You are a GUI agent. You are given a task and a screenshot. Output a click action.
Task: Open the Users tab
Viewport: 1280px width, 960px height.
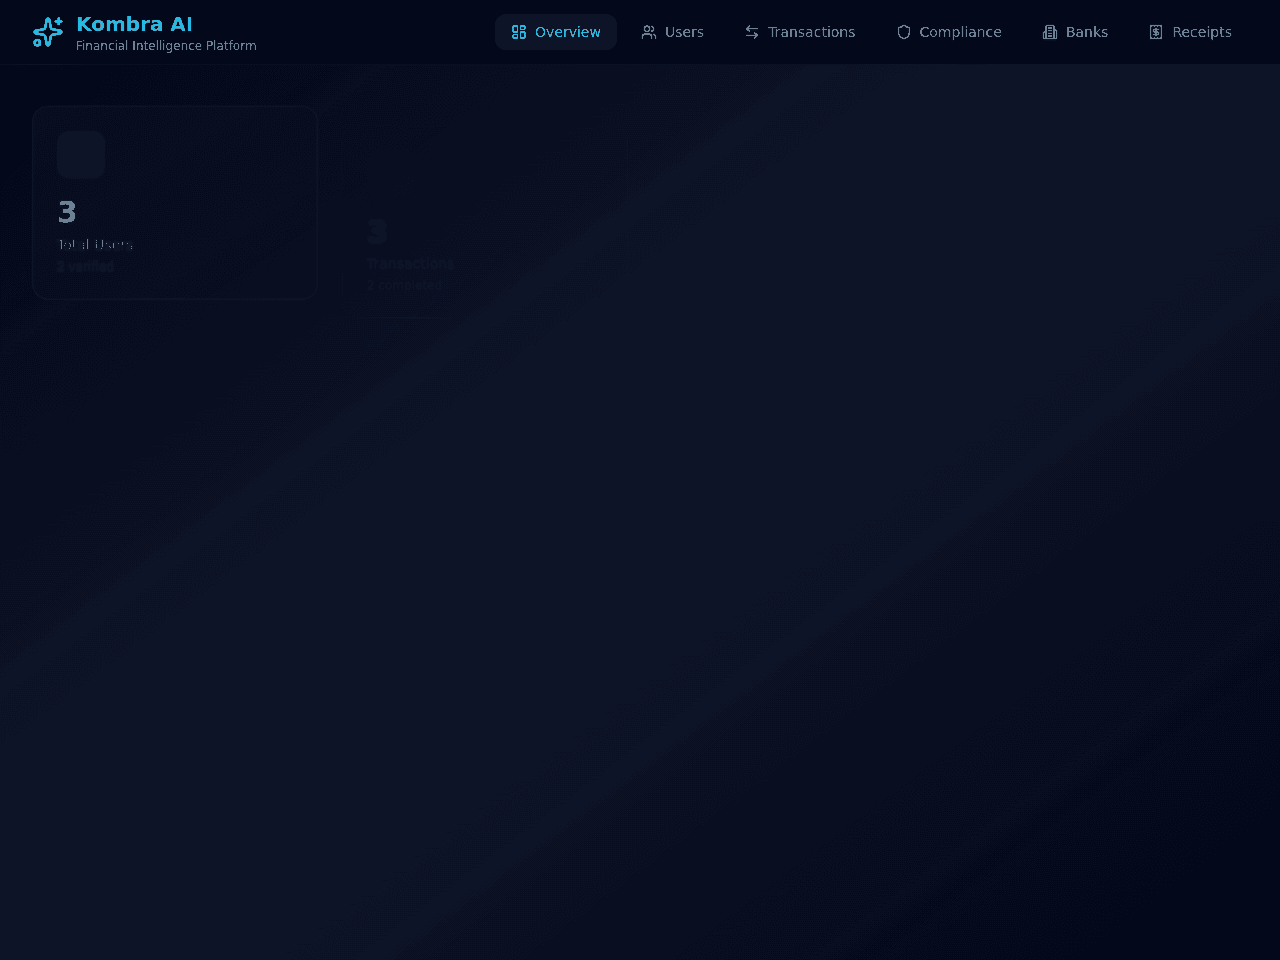click(x=673, y=32)
